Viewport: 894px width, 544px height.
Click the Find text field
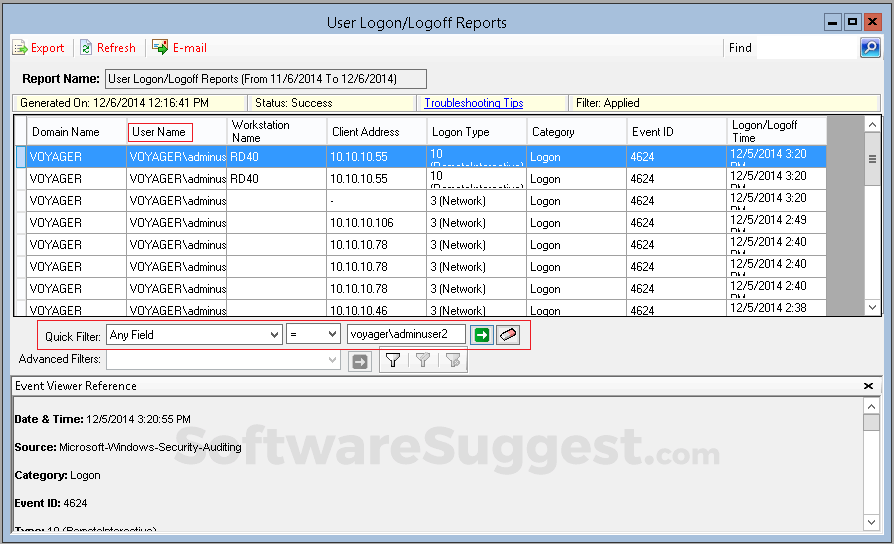[x=807, y=48]
